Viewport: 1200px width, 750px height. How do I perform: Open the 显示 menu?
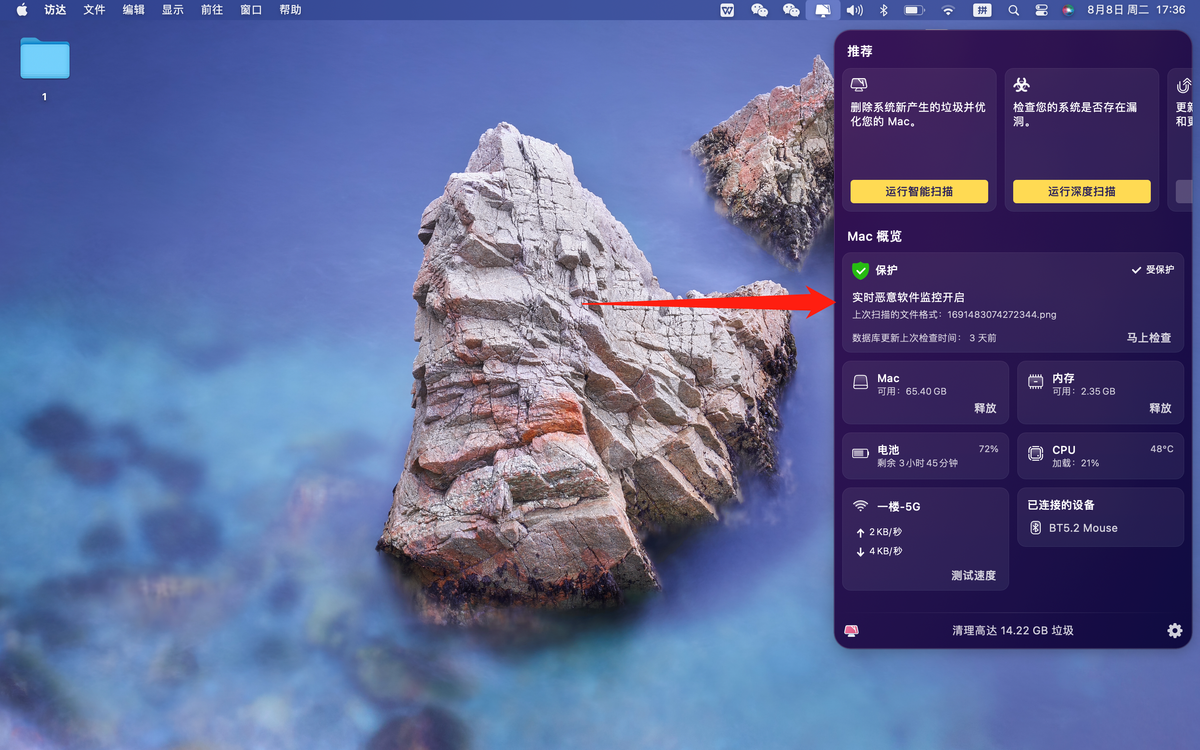click(172, 10)
